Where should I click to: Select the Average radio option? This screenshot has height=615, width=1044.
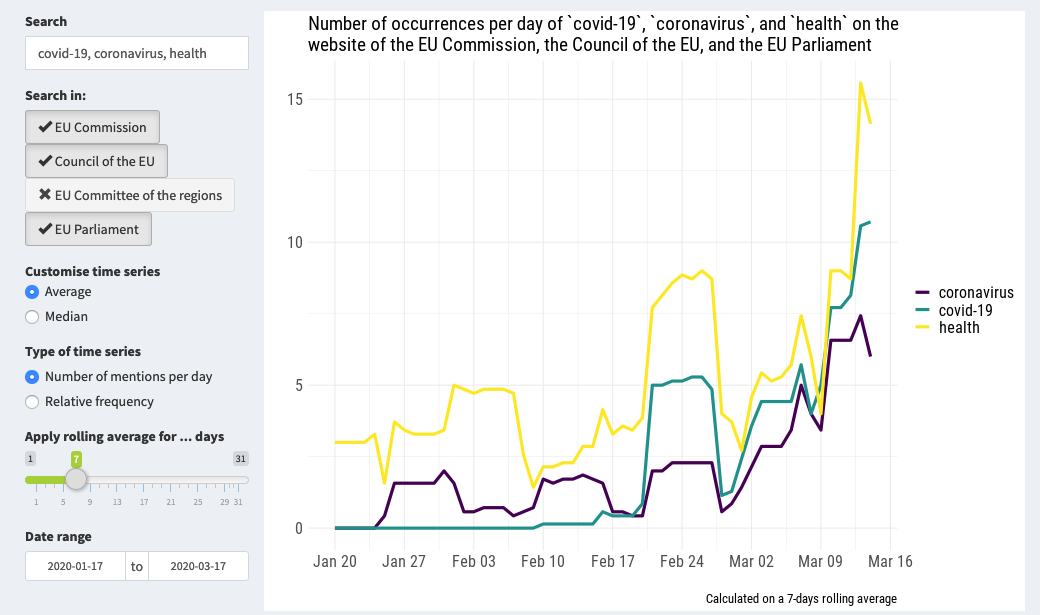[x=33, y=292]
